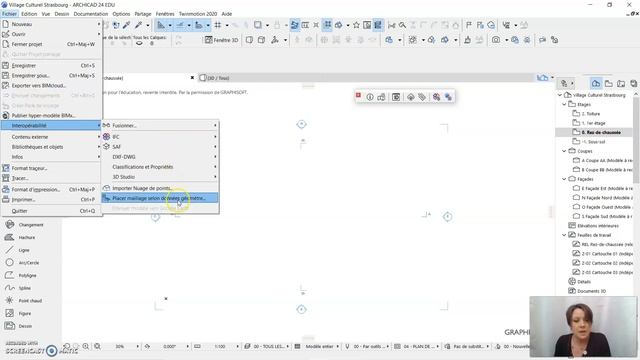
Task: Click the navigator project map icon
Action: 596,83
